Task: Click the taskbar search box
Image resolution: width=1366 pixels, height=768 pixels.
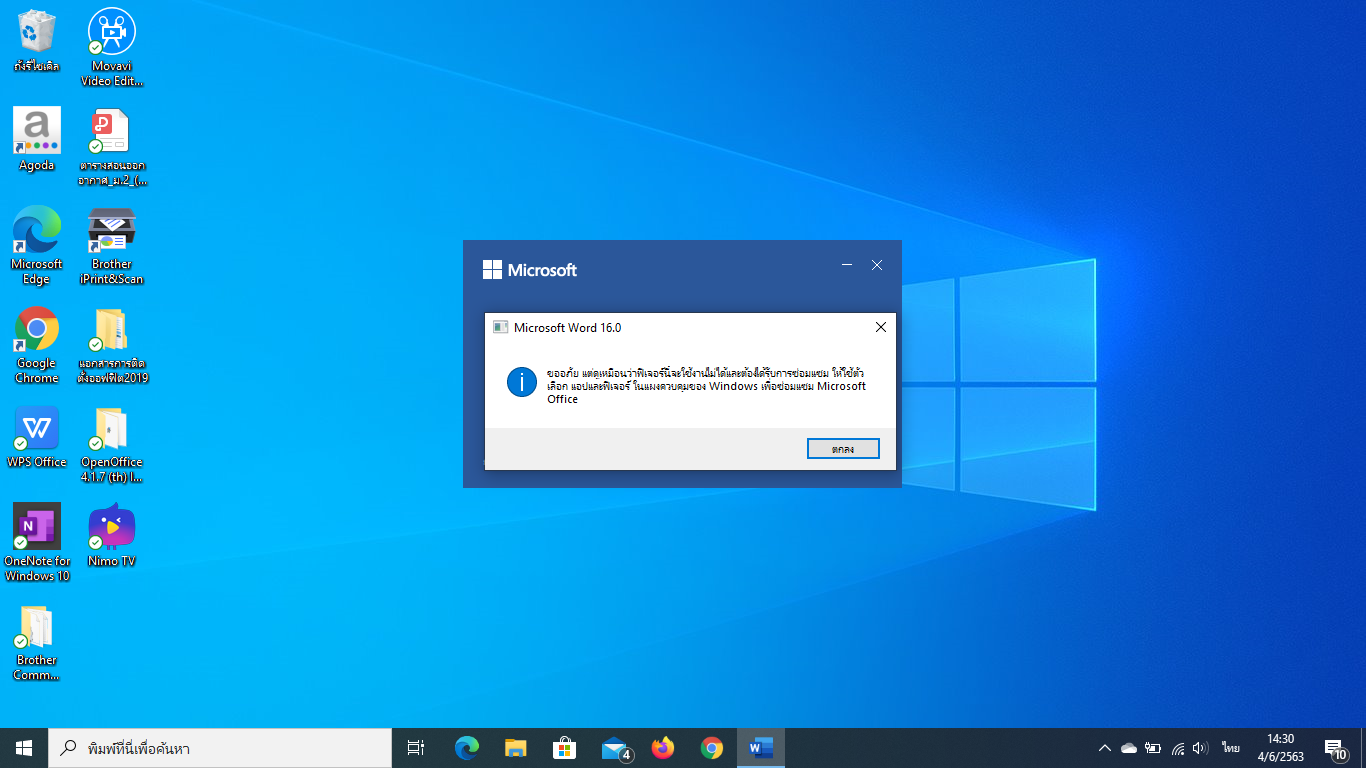Action: (x=220, y=748)
